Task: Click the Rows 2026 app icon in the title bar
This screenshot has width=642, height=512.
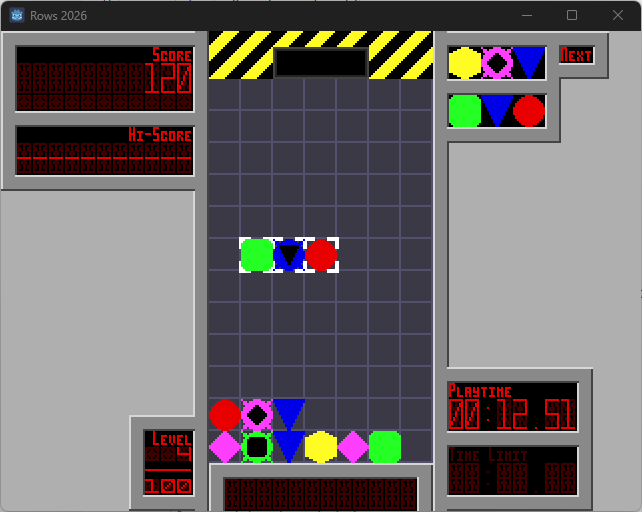Action: coord(17,16)
